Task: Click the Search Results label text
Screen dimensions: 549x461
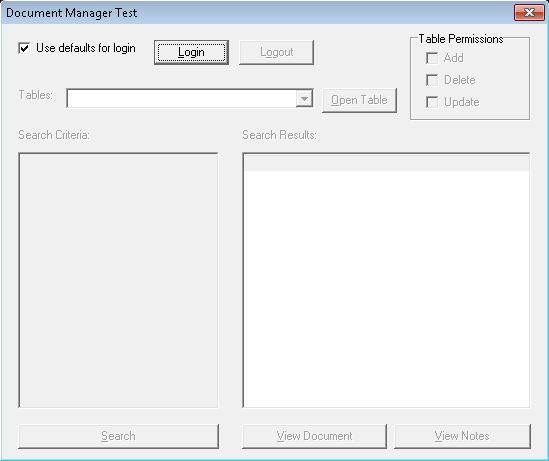Action: [279, 135]
